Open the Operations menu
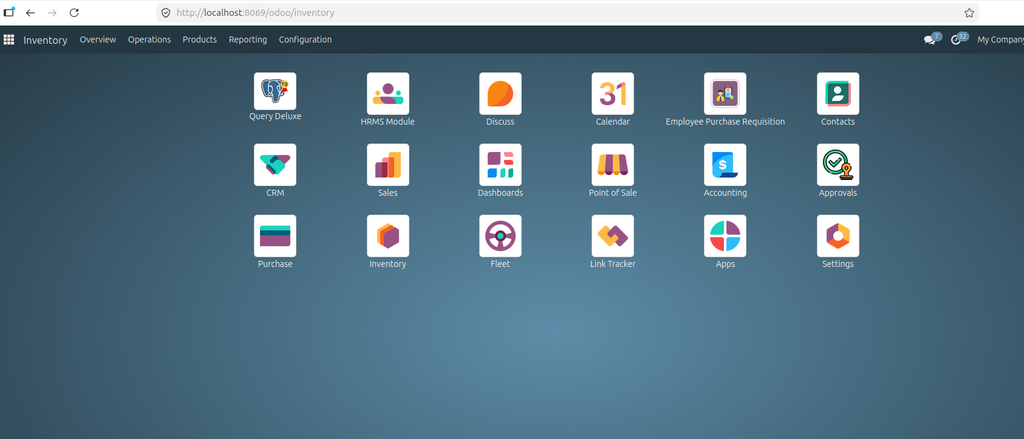This screenshot has width=1024, height=439. tap(149, 40)
